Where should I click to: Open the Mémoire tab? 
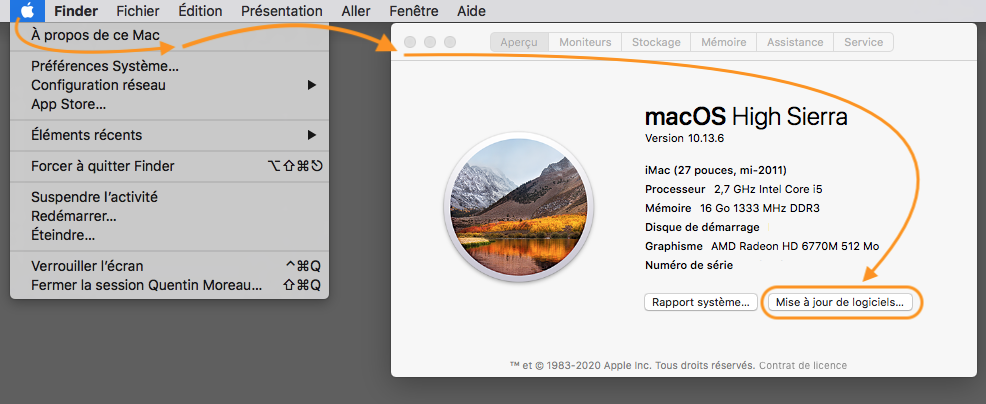[723, 42]
